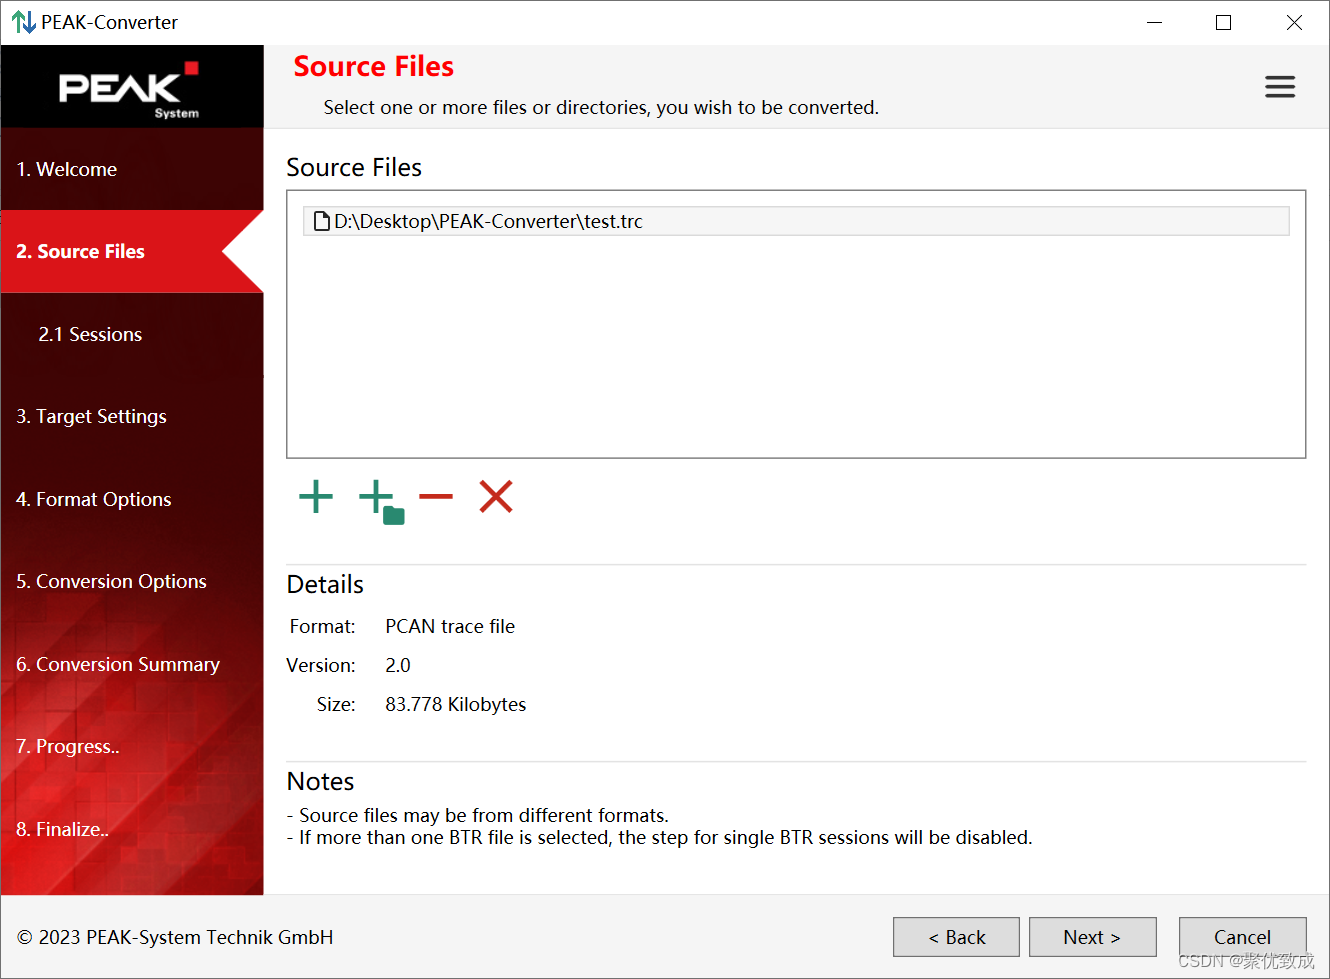Go to step 1. Welcome
Image resolution: width=1330 pixels, height=979 pixels.
[x=132, y=169]
